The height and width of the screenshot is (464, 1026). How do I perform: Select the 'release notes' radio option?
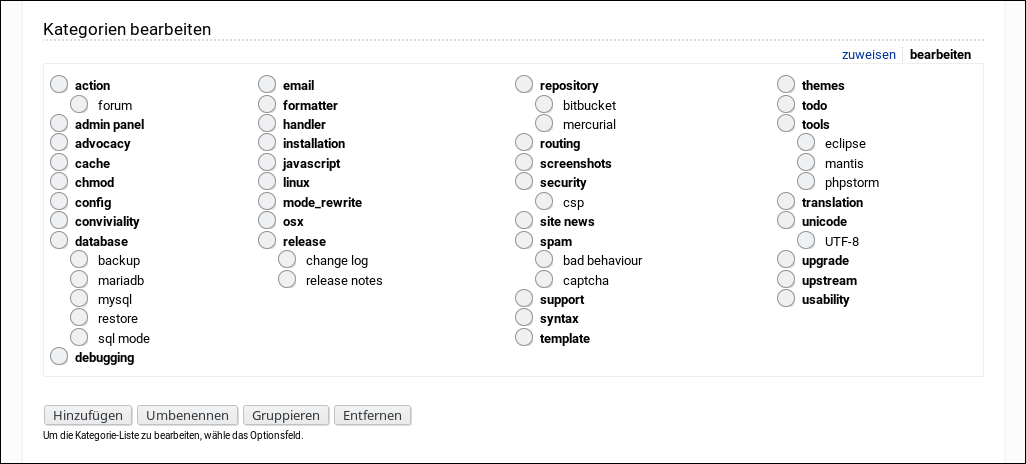pos(288,280)
